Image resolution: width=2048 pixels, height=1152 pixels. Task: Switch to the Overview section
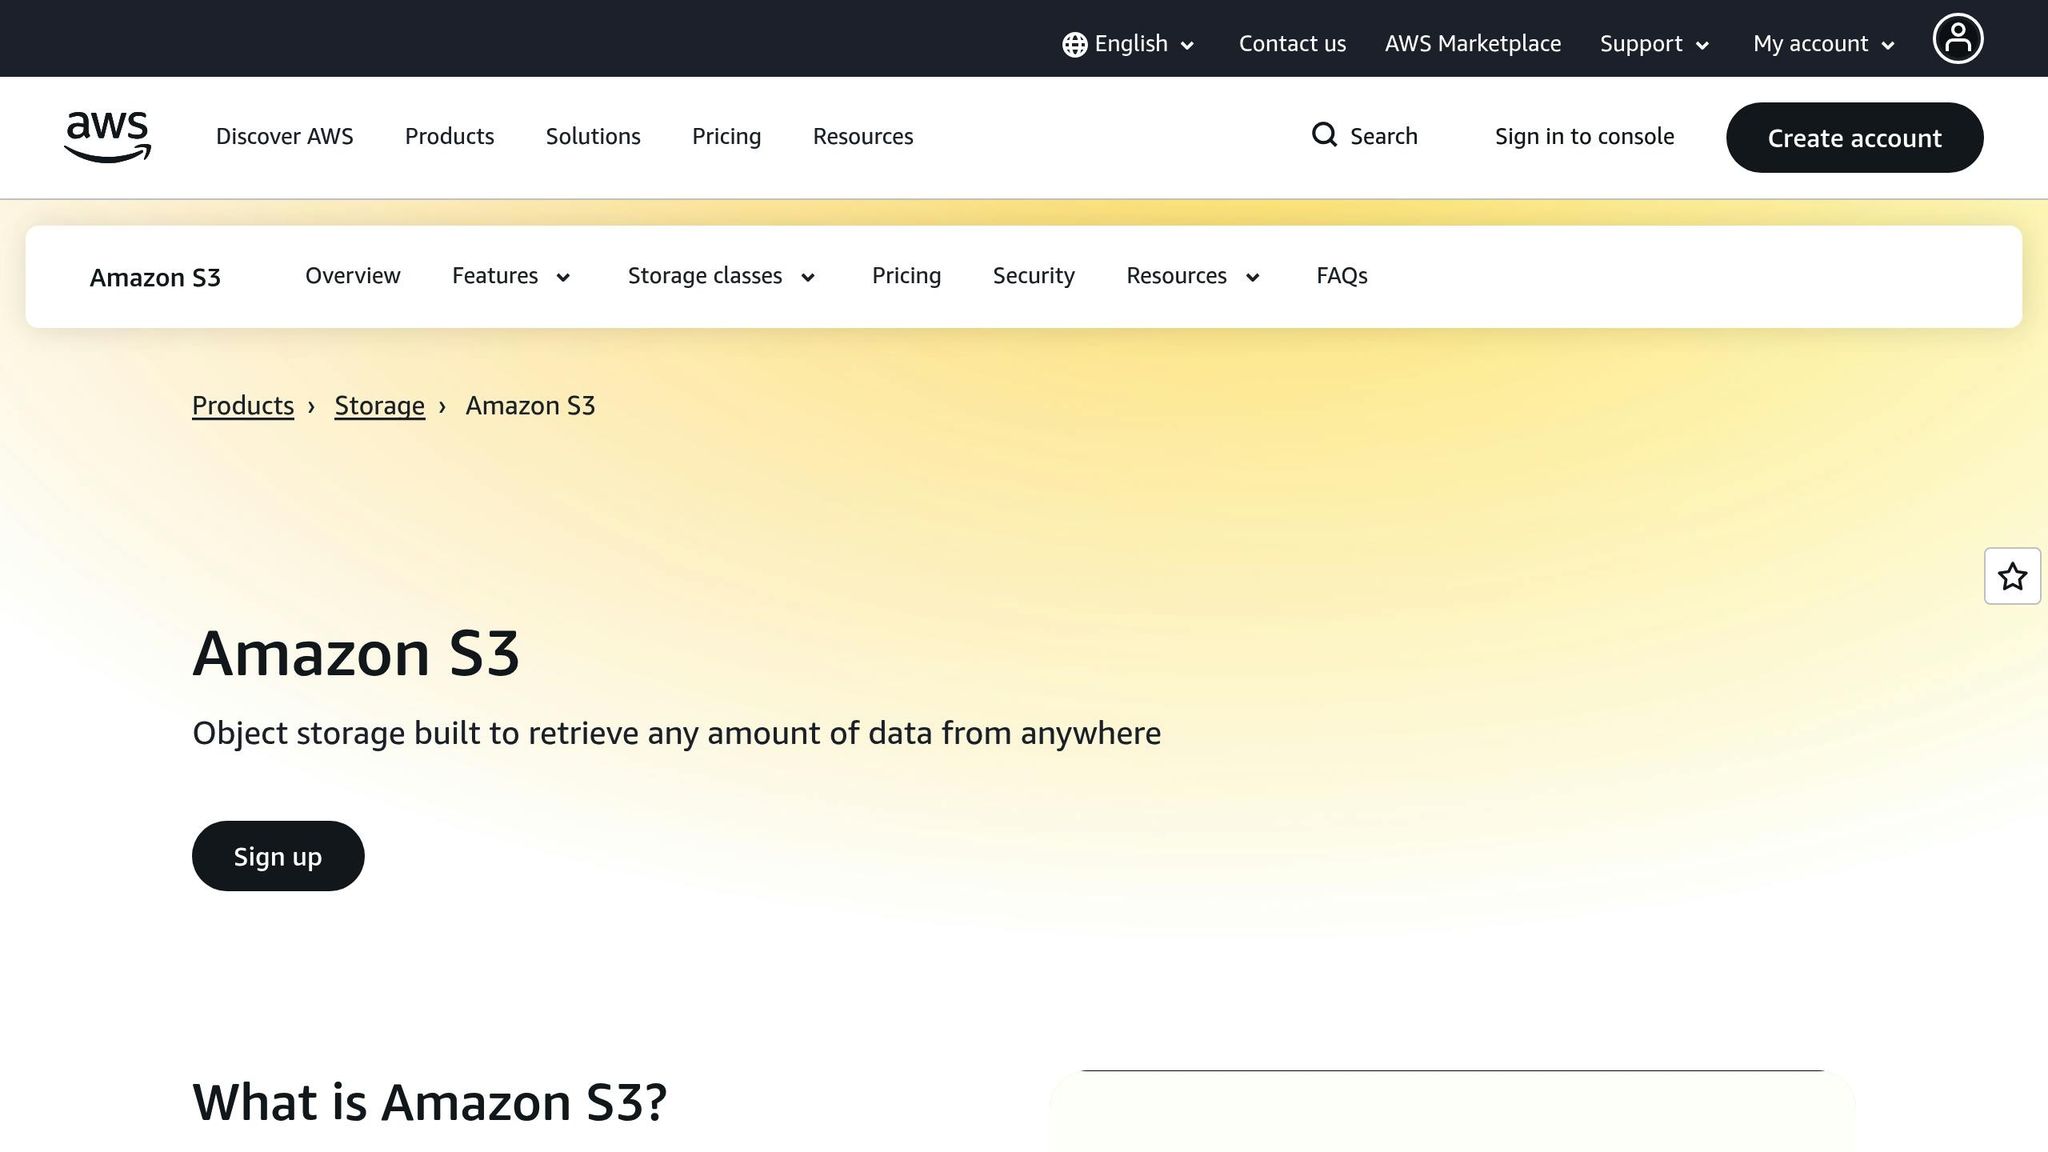pos(352,276)
